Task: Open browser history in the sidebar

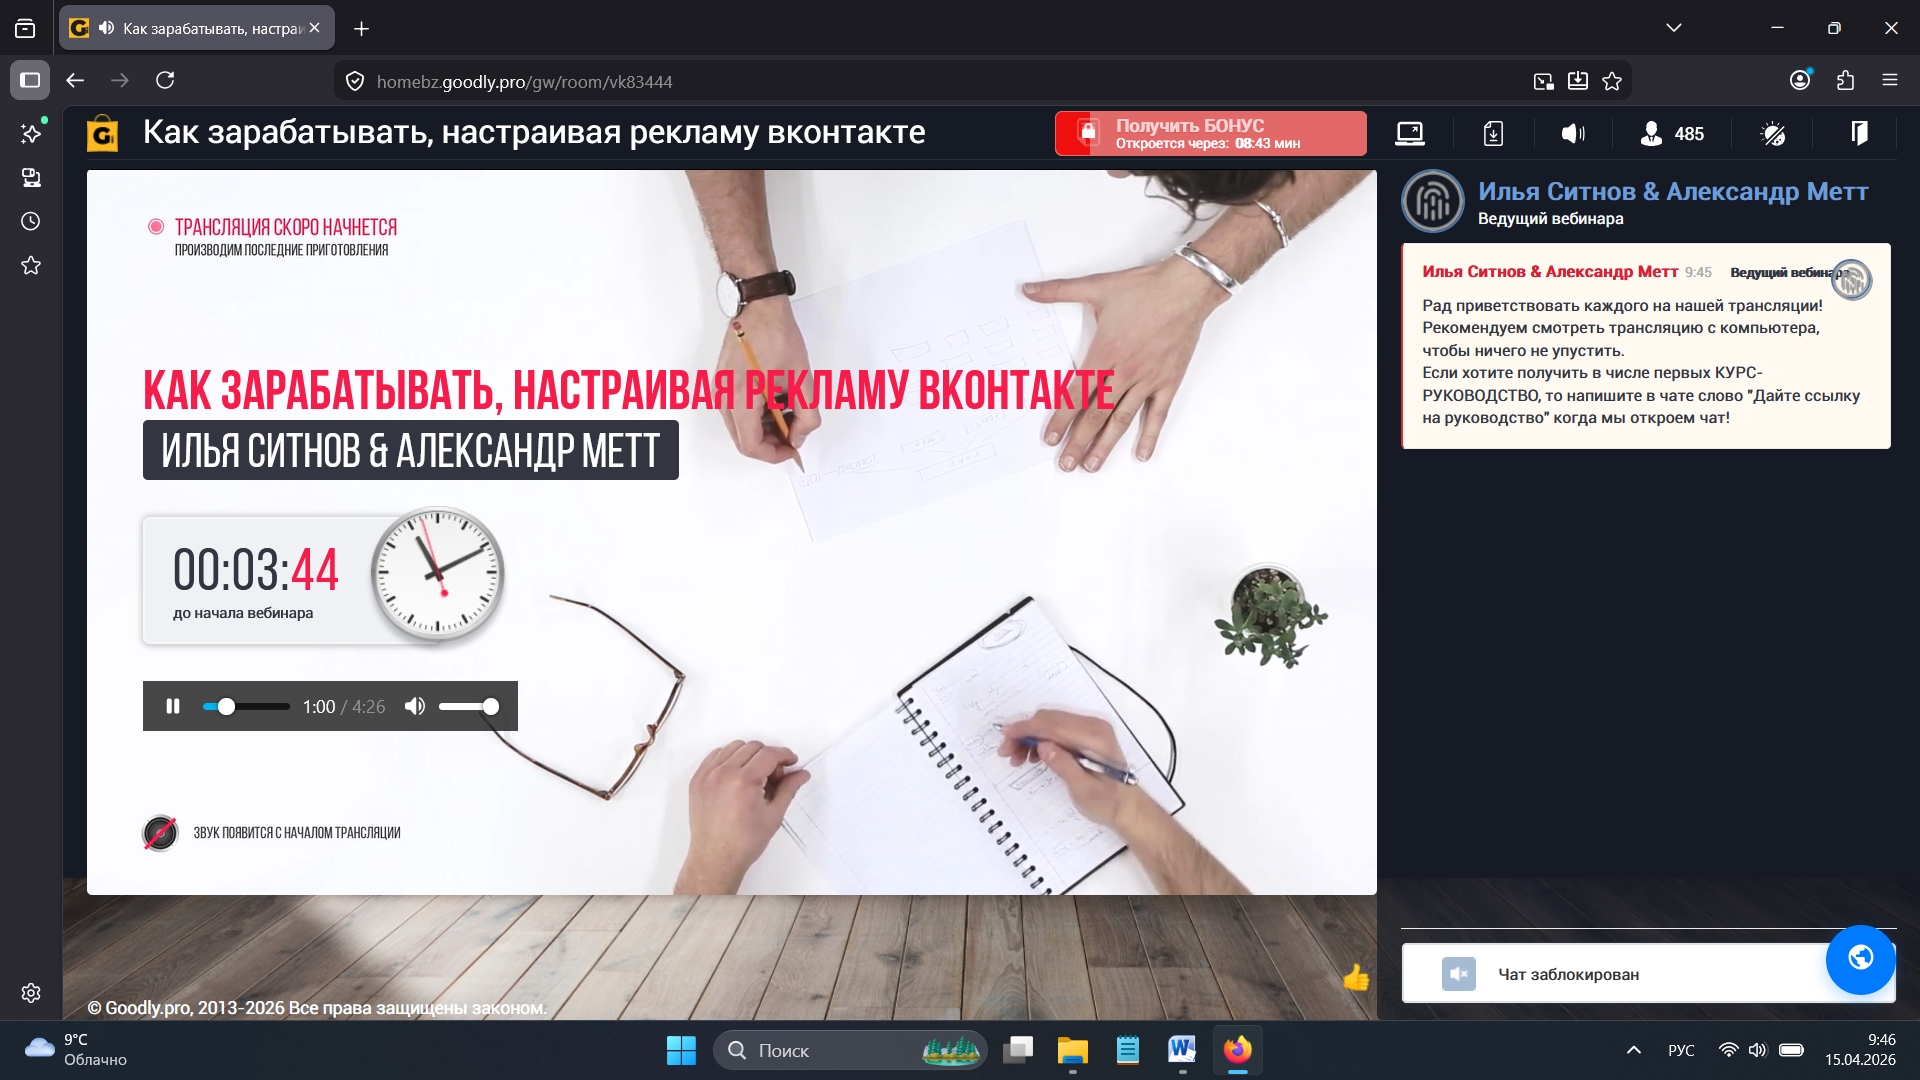Action: [x=30, y=221]
